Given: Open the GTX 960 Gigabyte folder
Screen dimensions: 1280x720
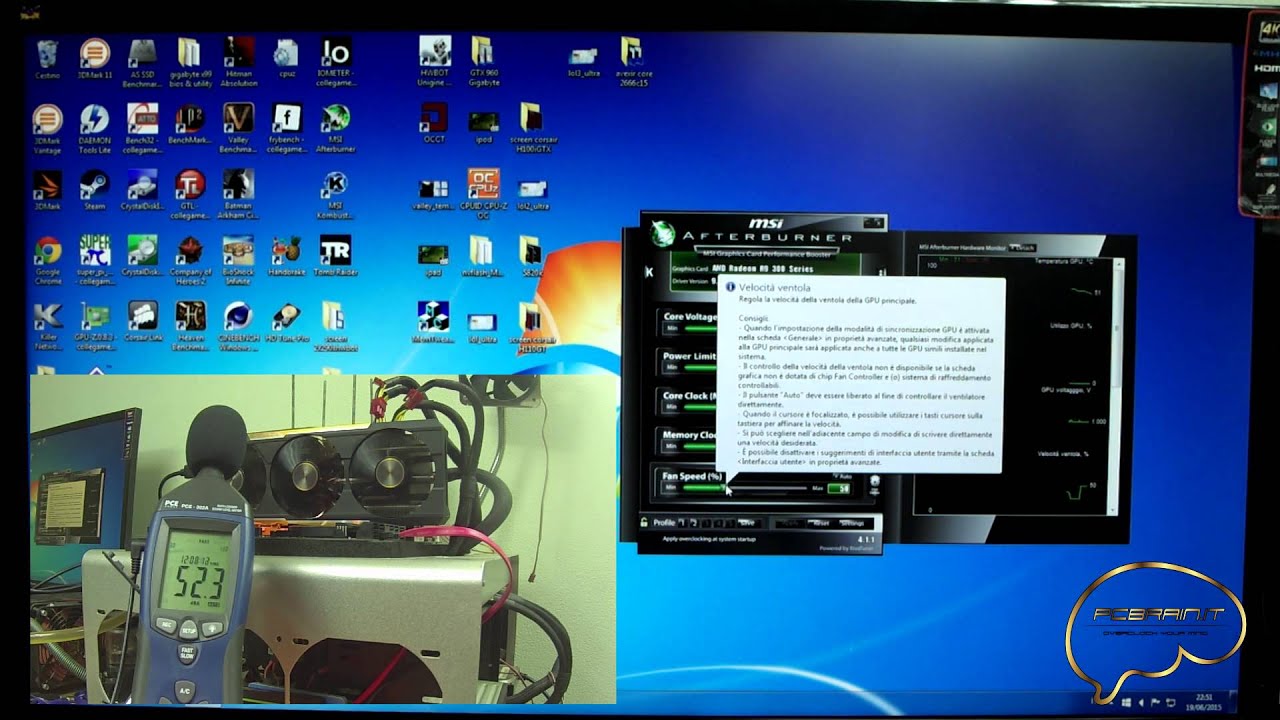Looking at the screenshot, I should (x=483, y=62).
